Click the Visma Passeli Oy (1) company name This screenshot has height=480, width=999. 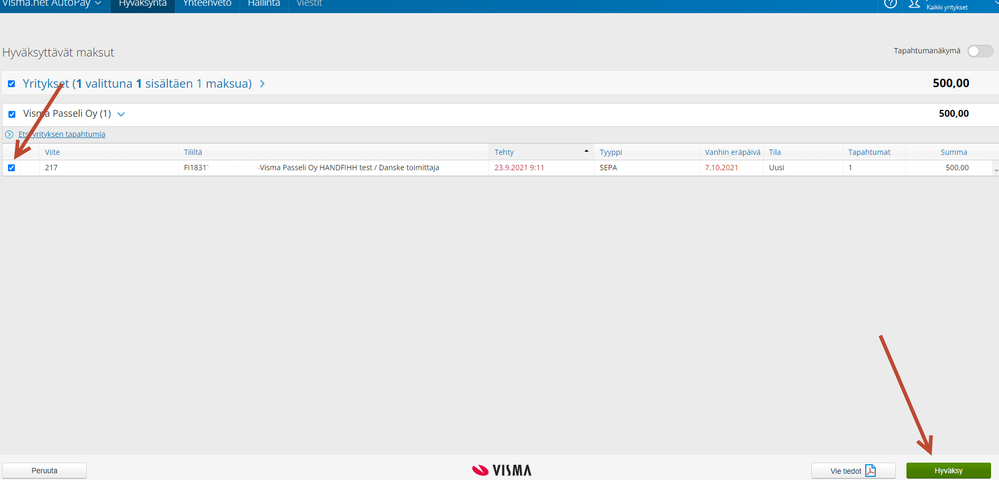coord(67,114)
